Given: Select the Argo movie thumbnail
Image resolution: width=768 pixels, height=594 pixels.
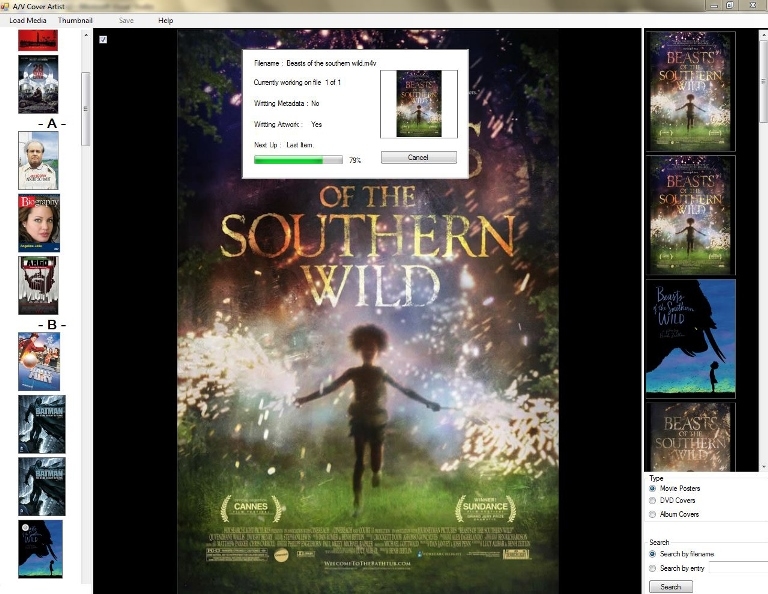Looking at the screenshot, I should click(38, 285).
